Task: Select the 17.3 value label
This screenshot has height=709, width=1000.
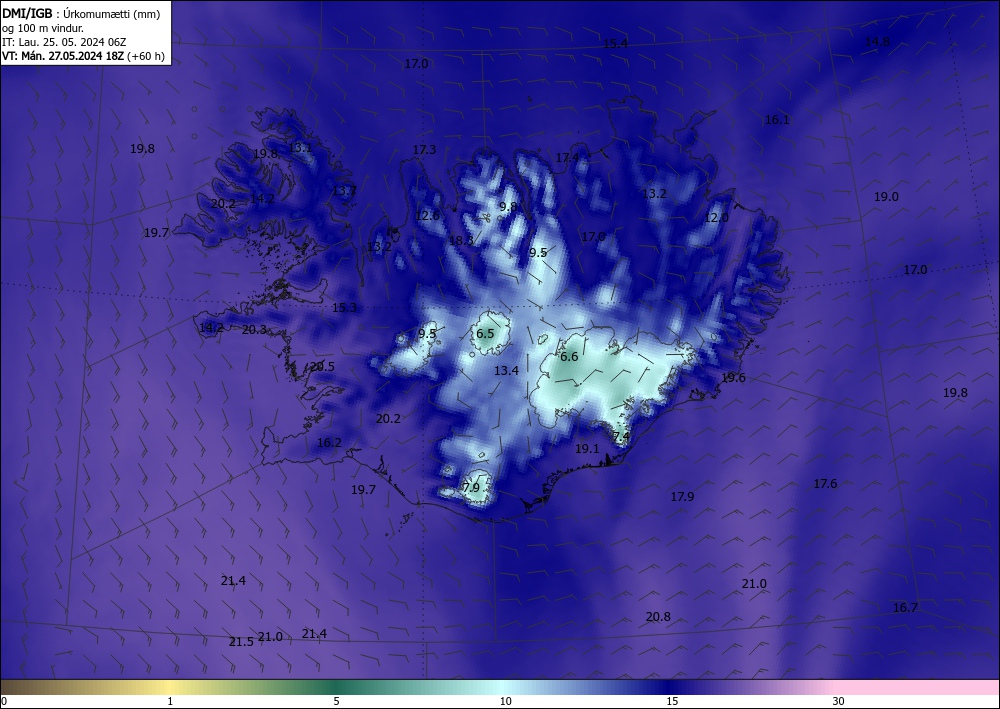Action: point(424,149)
